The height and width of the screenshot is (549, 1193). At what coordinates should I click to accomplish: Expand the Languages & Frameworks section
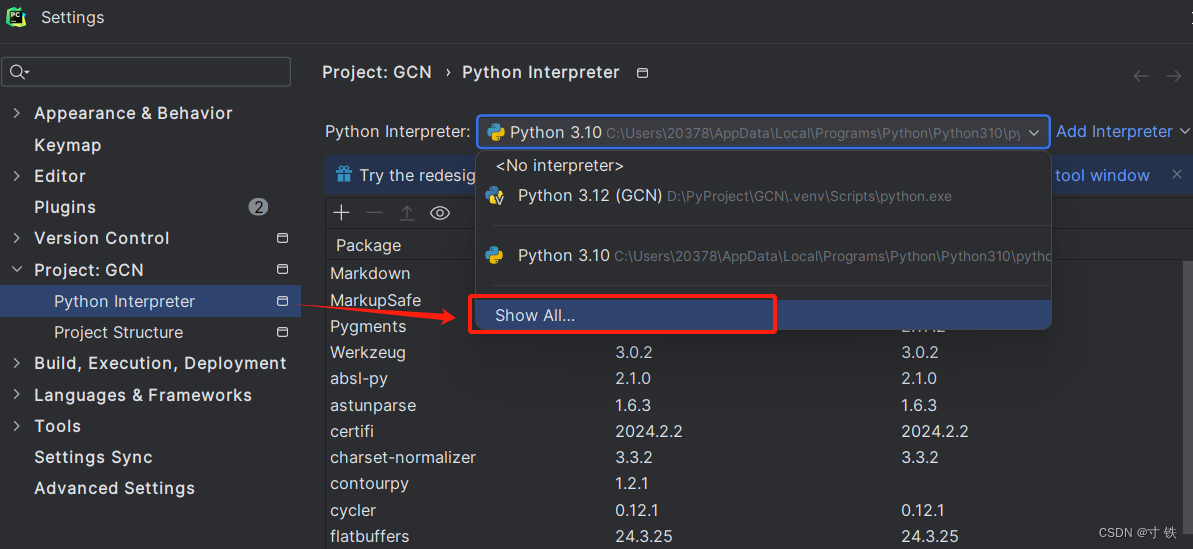coord(17,395)
